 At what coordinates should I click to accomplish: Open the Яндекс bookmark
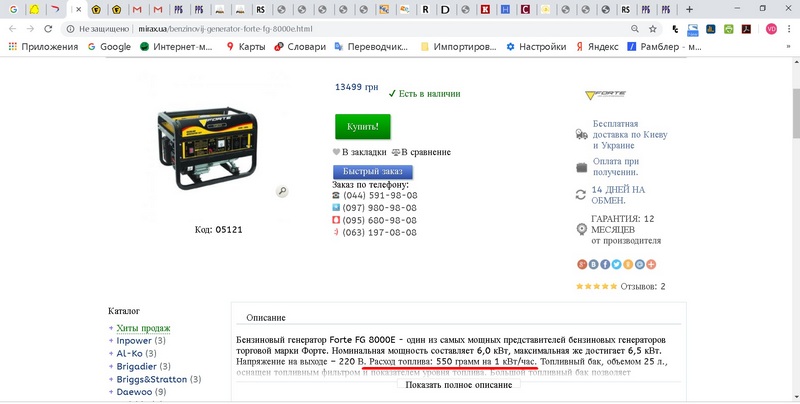[x=597, y=46]
